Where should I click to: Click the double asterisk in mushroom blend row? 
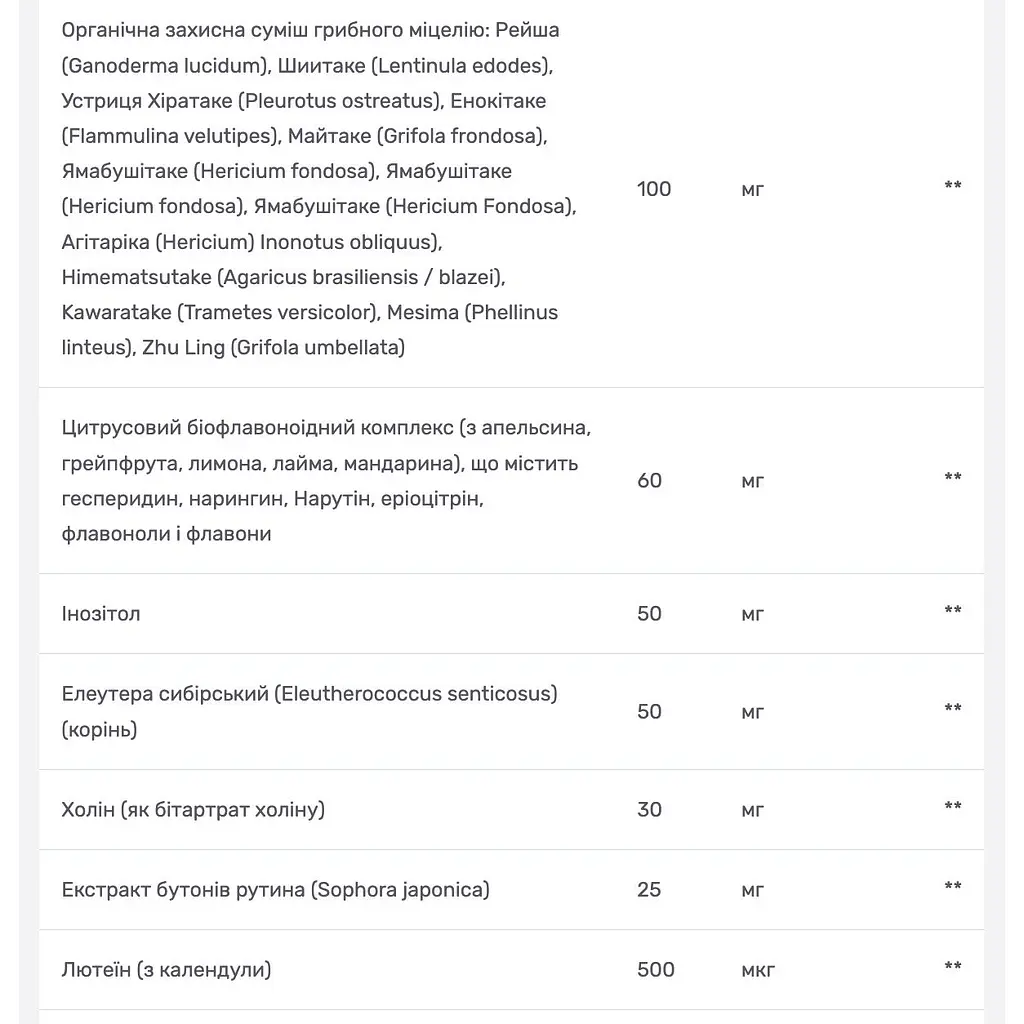point(953,185)
